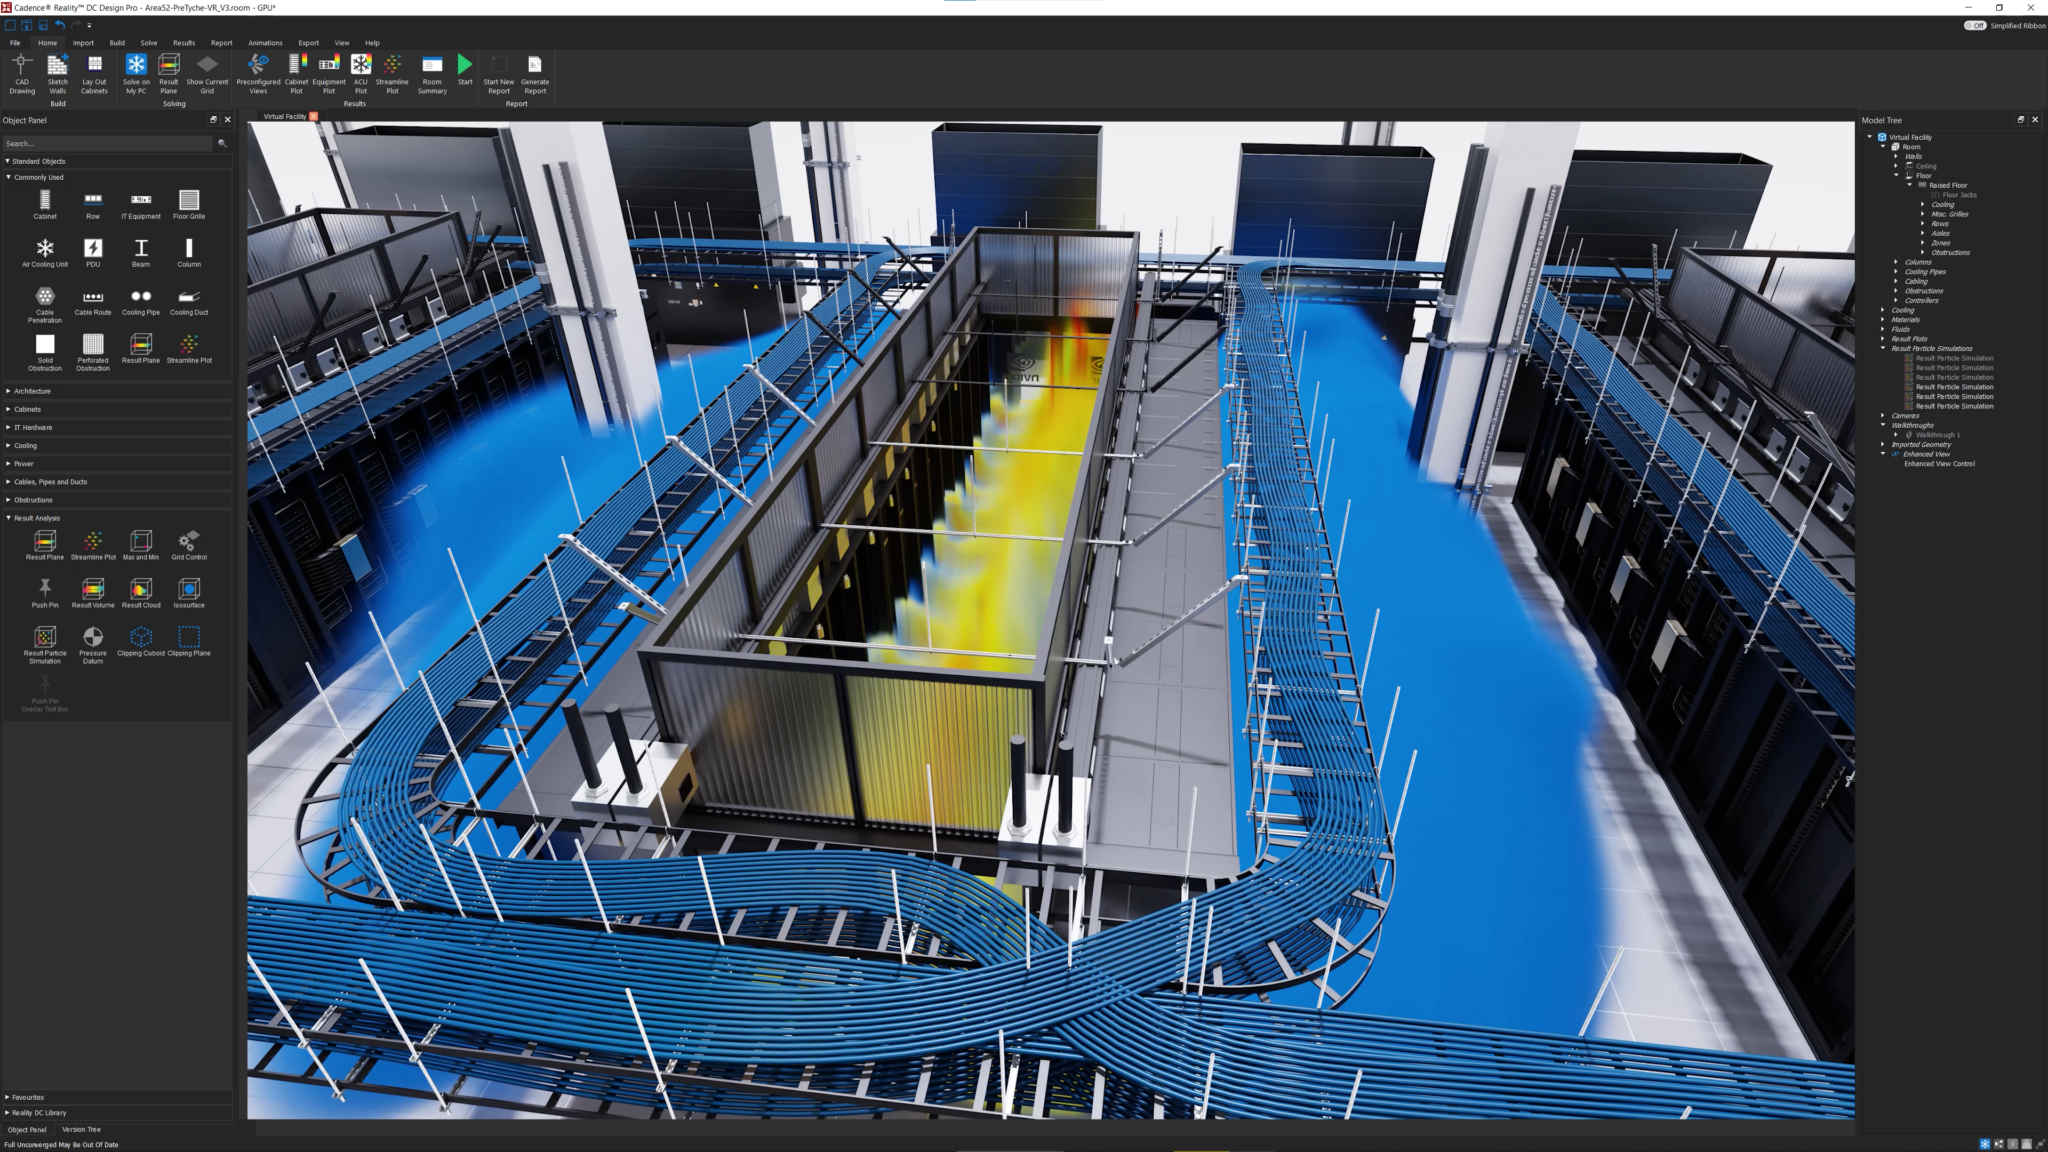Image resolution: width=2048 pixels, height=1152 pixels.
Task: Undo the last action
Action: [x=59, y=25]
